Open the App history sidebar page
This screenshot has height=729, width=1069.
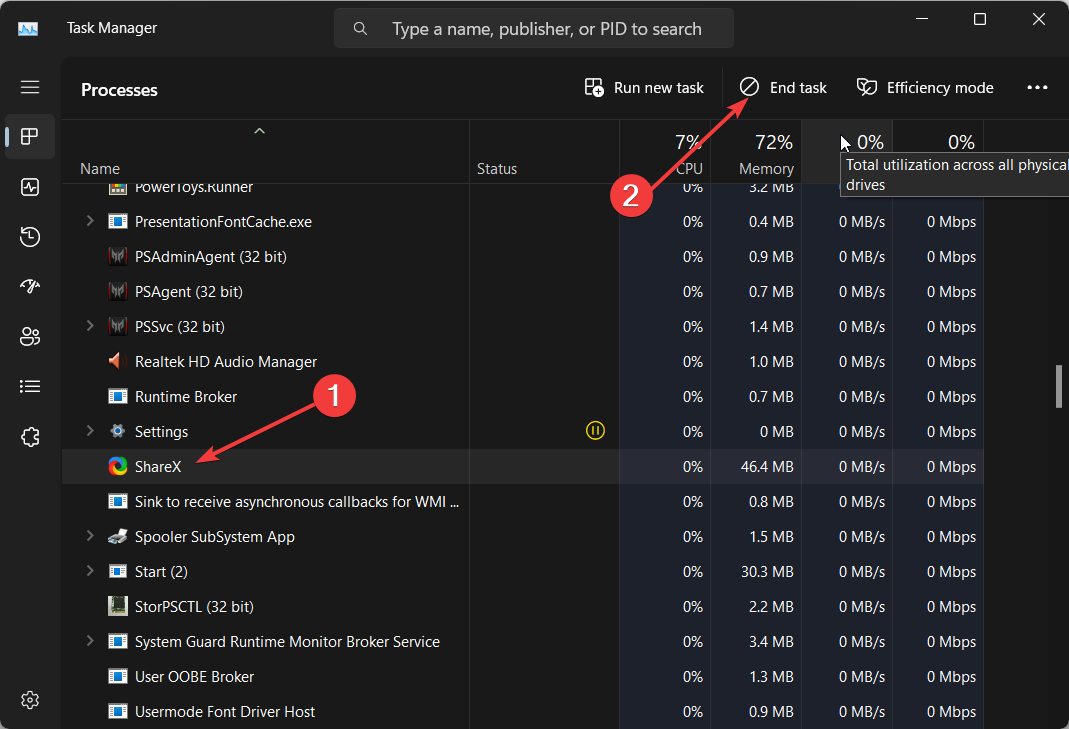click(x=30, y=237)
